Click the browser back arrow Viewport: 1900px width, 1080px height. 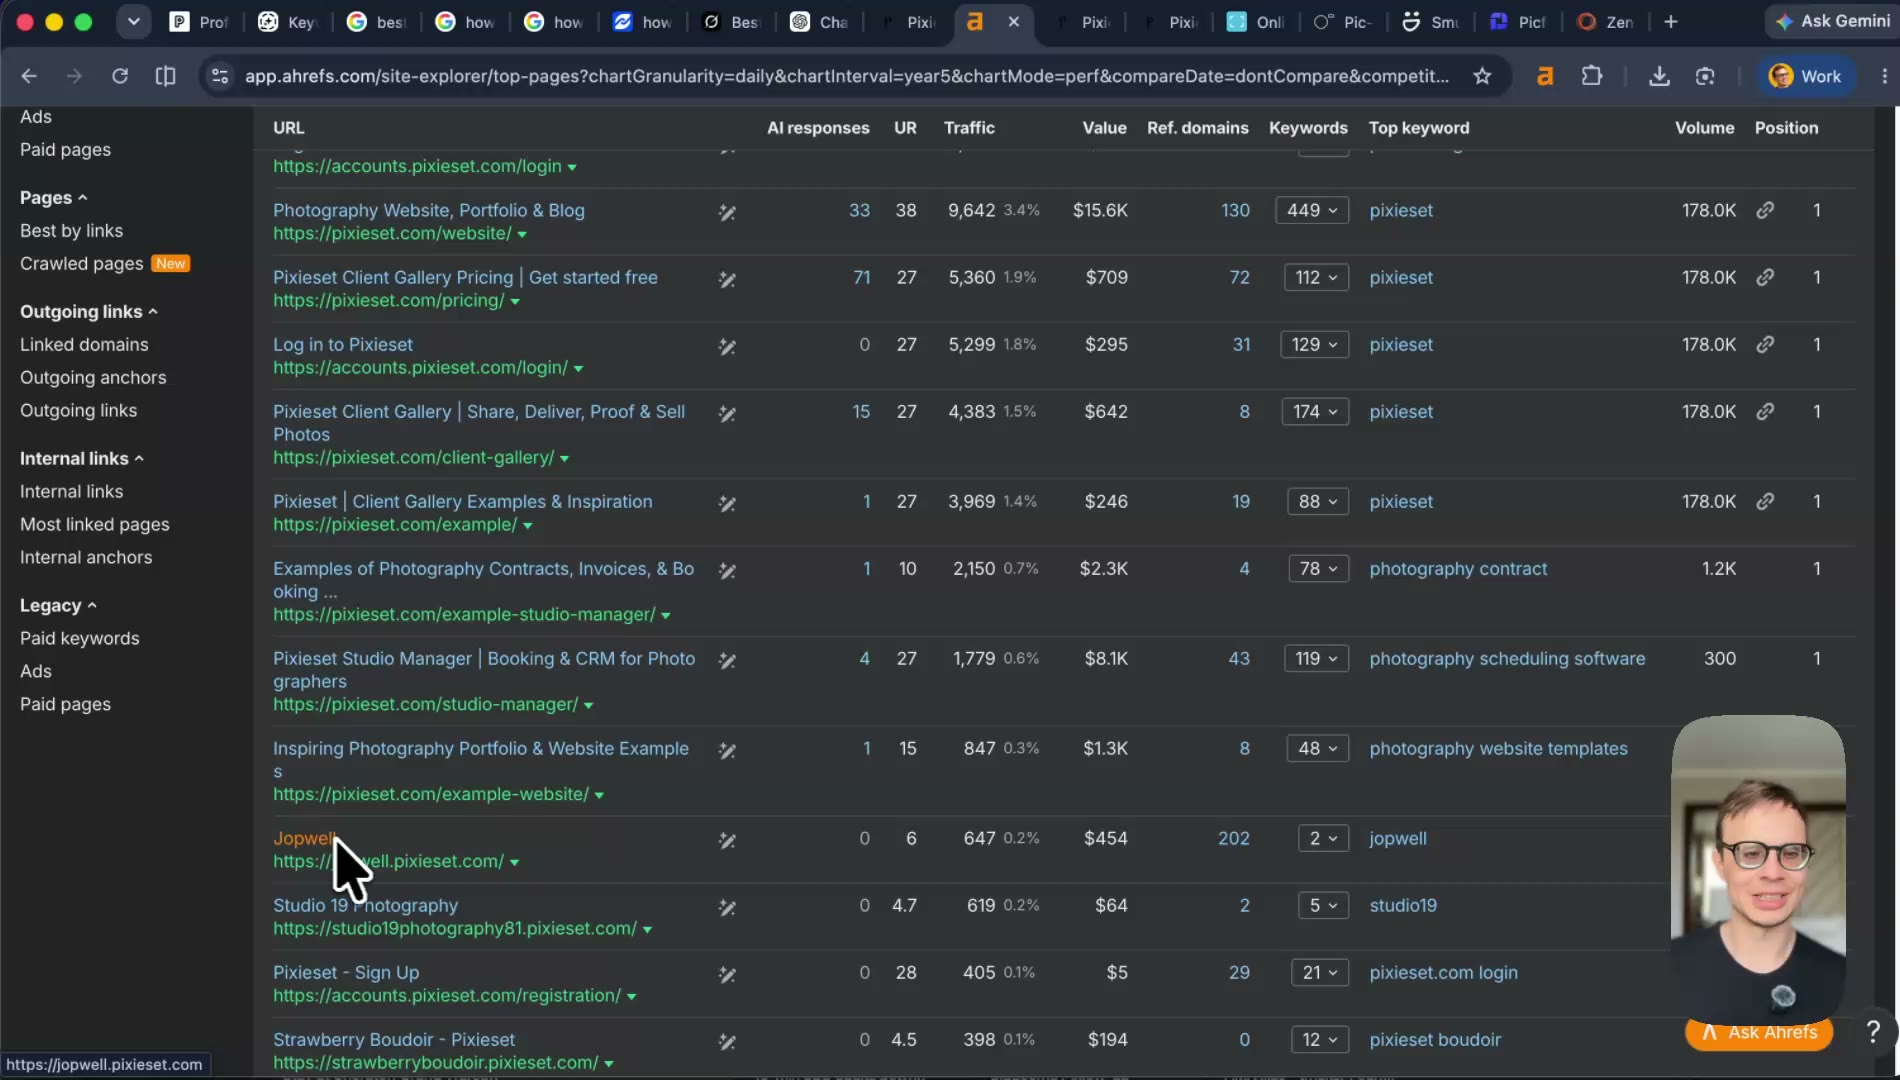(x=29, y=76)
